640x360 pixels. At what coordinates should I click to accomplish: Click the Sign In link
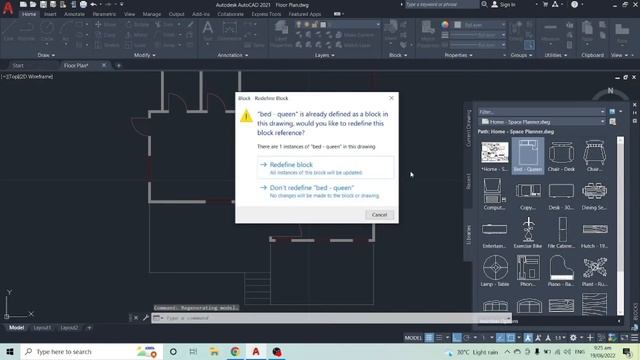point(507,4)
